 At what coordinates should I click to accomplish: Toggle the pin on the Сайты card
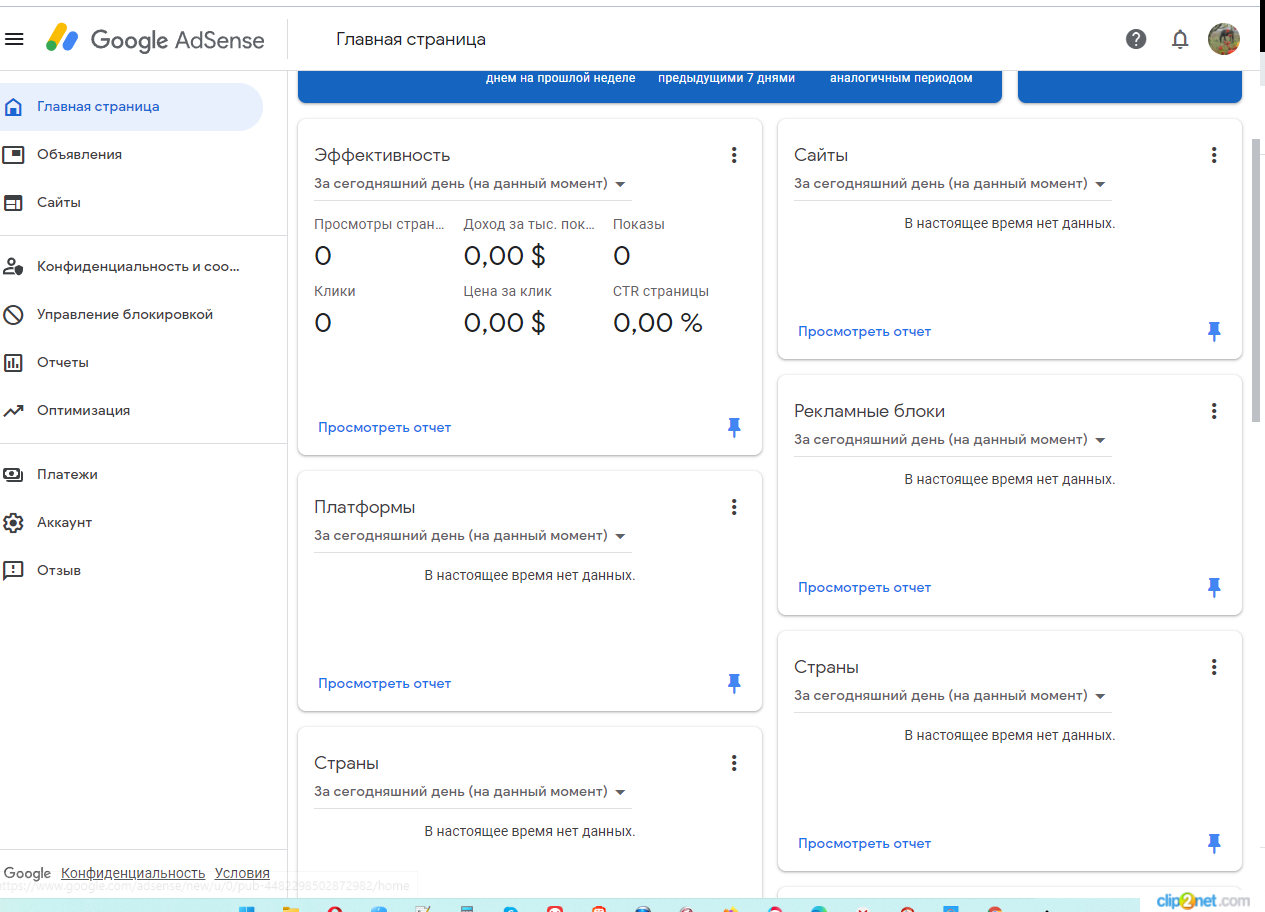(1214, 332)
